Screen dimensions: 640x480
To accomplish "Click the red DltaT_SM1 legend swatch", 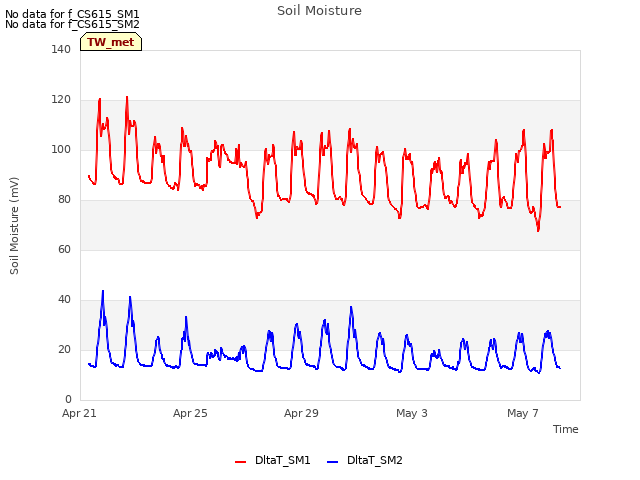I will tap(240, 462).
